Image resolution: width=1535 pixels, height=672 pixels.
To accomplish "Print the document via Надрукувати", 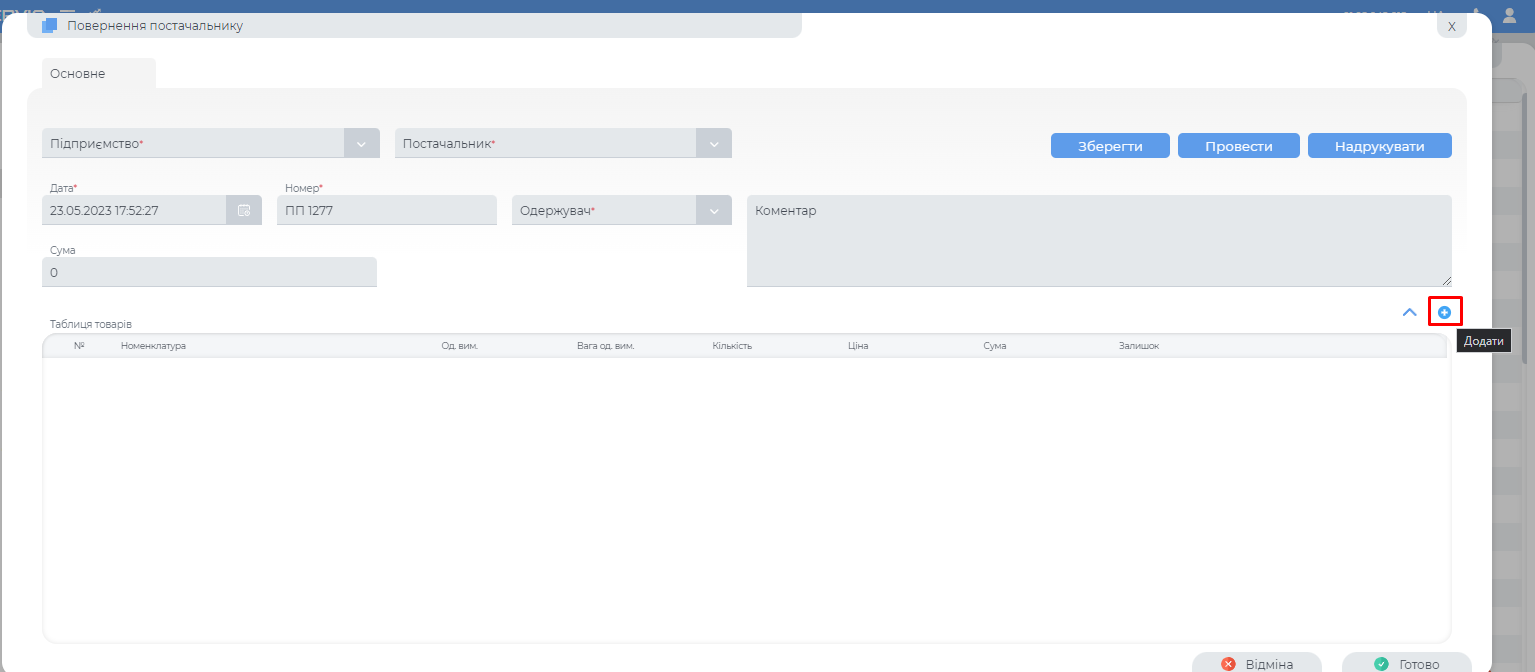I will (x=1379, y=146).
